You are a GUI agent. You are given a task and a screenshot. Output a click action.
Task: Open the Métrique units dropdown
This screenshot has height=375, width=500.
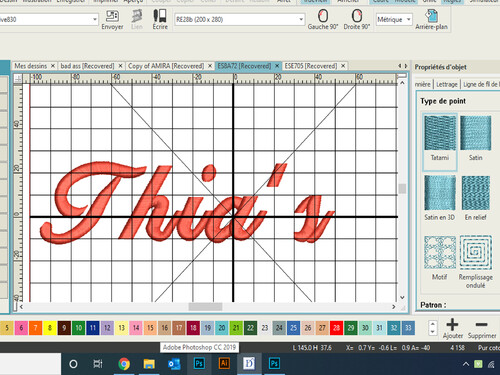[x=408, y=19]
